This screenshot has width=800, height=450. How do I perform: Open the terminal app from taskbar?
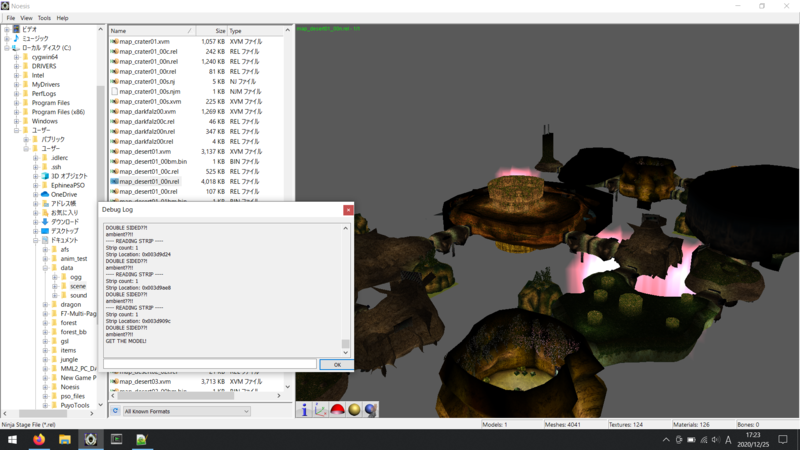116,439
